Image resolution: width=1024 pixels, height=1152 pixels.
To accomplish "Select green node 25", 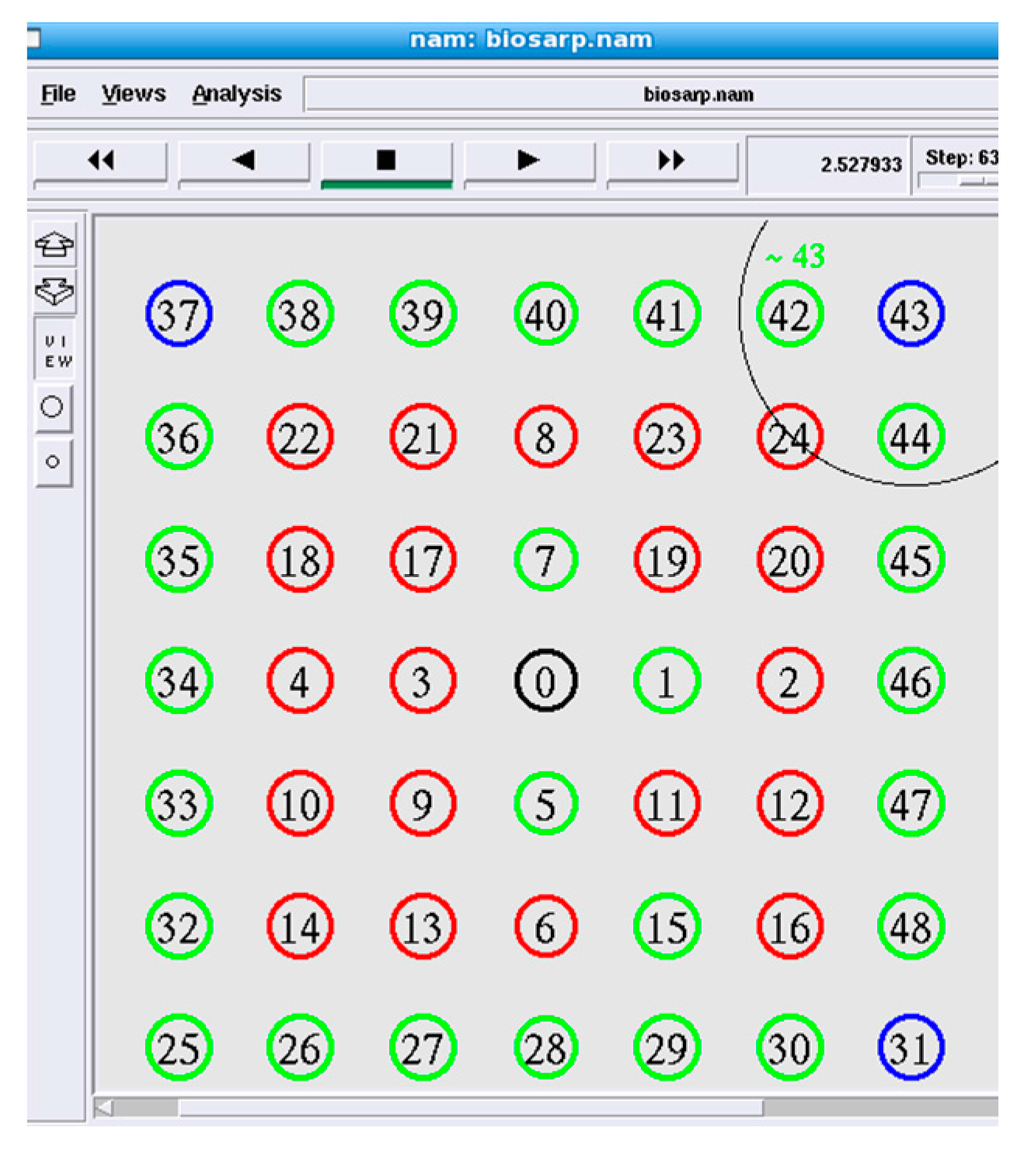I will pos(179,1048).
